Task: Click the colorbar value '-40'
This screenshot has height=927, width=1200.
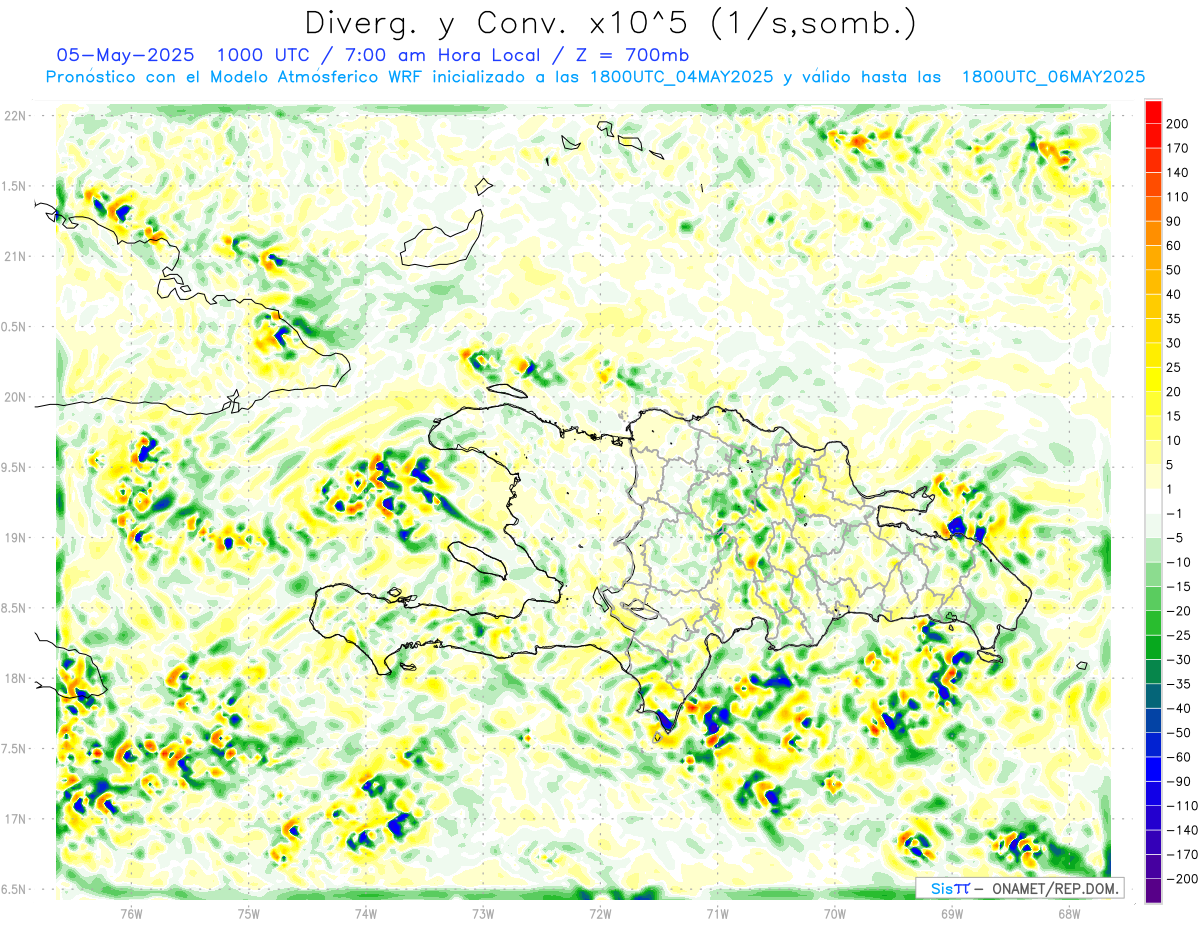Action: click(1178, 708)
